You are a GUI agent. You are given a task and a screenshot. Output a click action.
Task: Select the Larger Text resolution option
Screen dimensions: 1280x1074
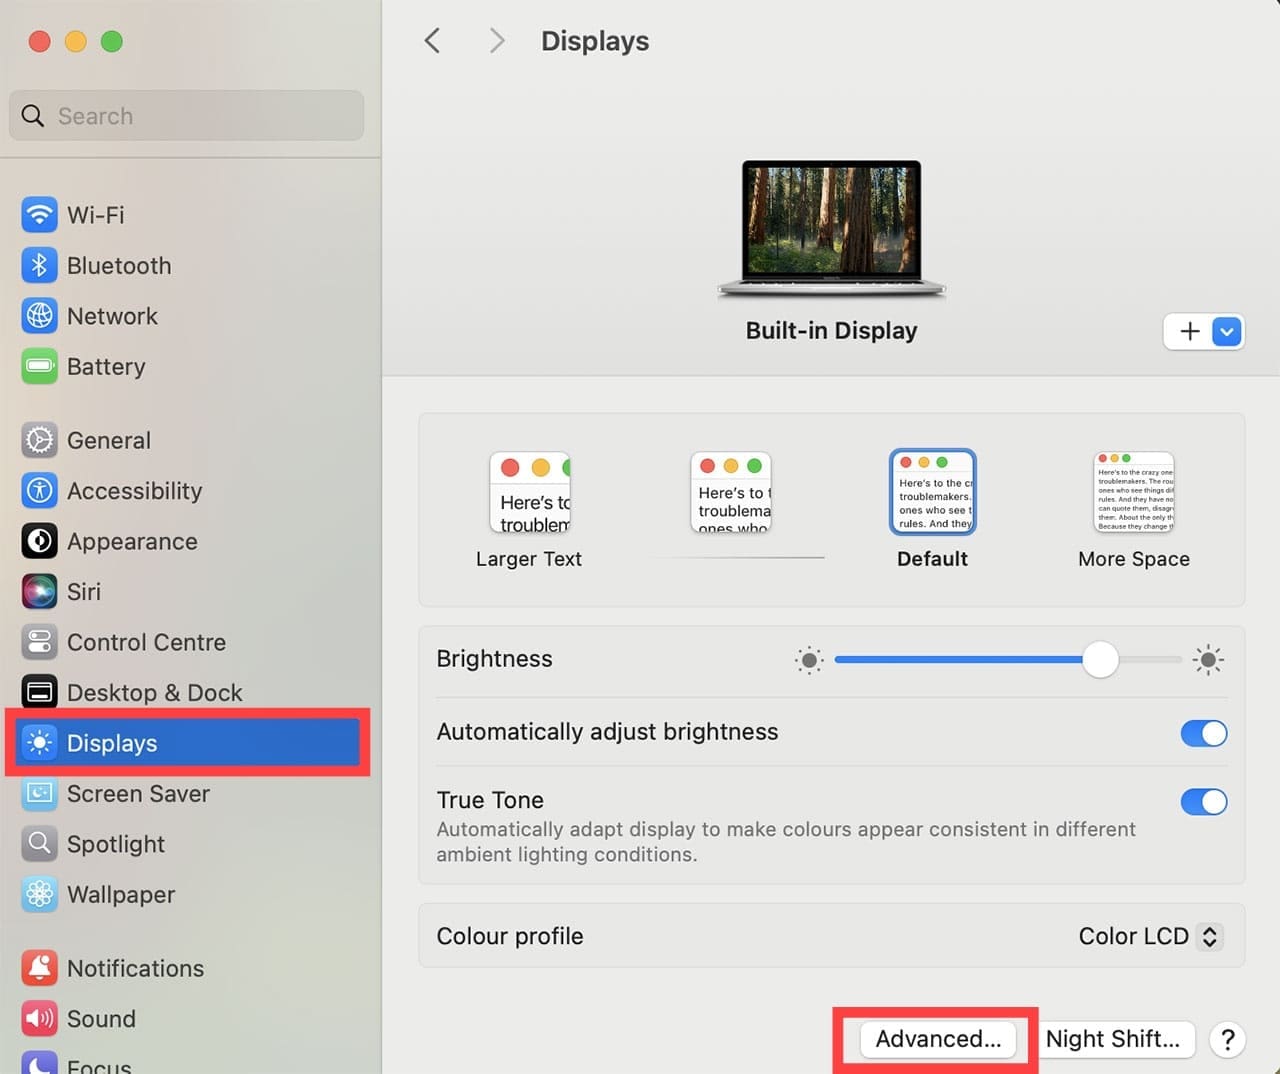coord(529,511)
